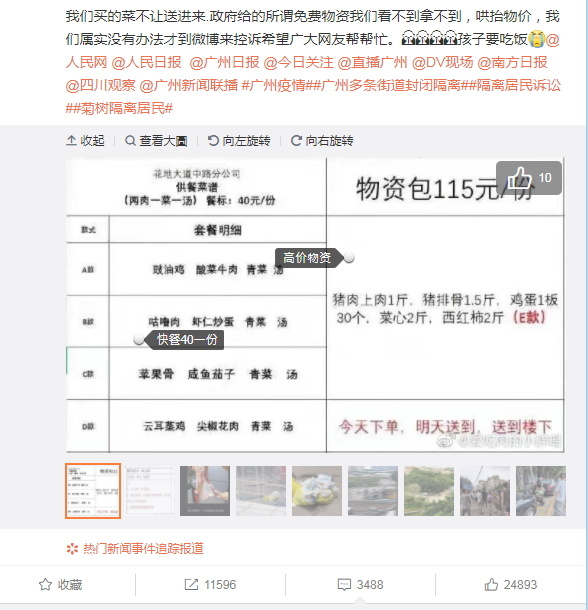Open the comments icon showing 3488
Image resolution: width=588 pixels, height=610 pixels.
[344, 584]
